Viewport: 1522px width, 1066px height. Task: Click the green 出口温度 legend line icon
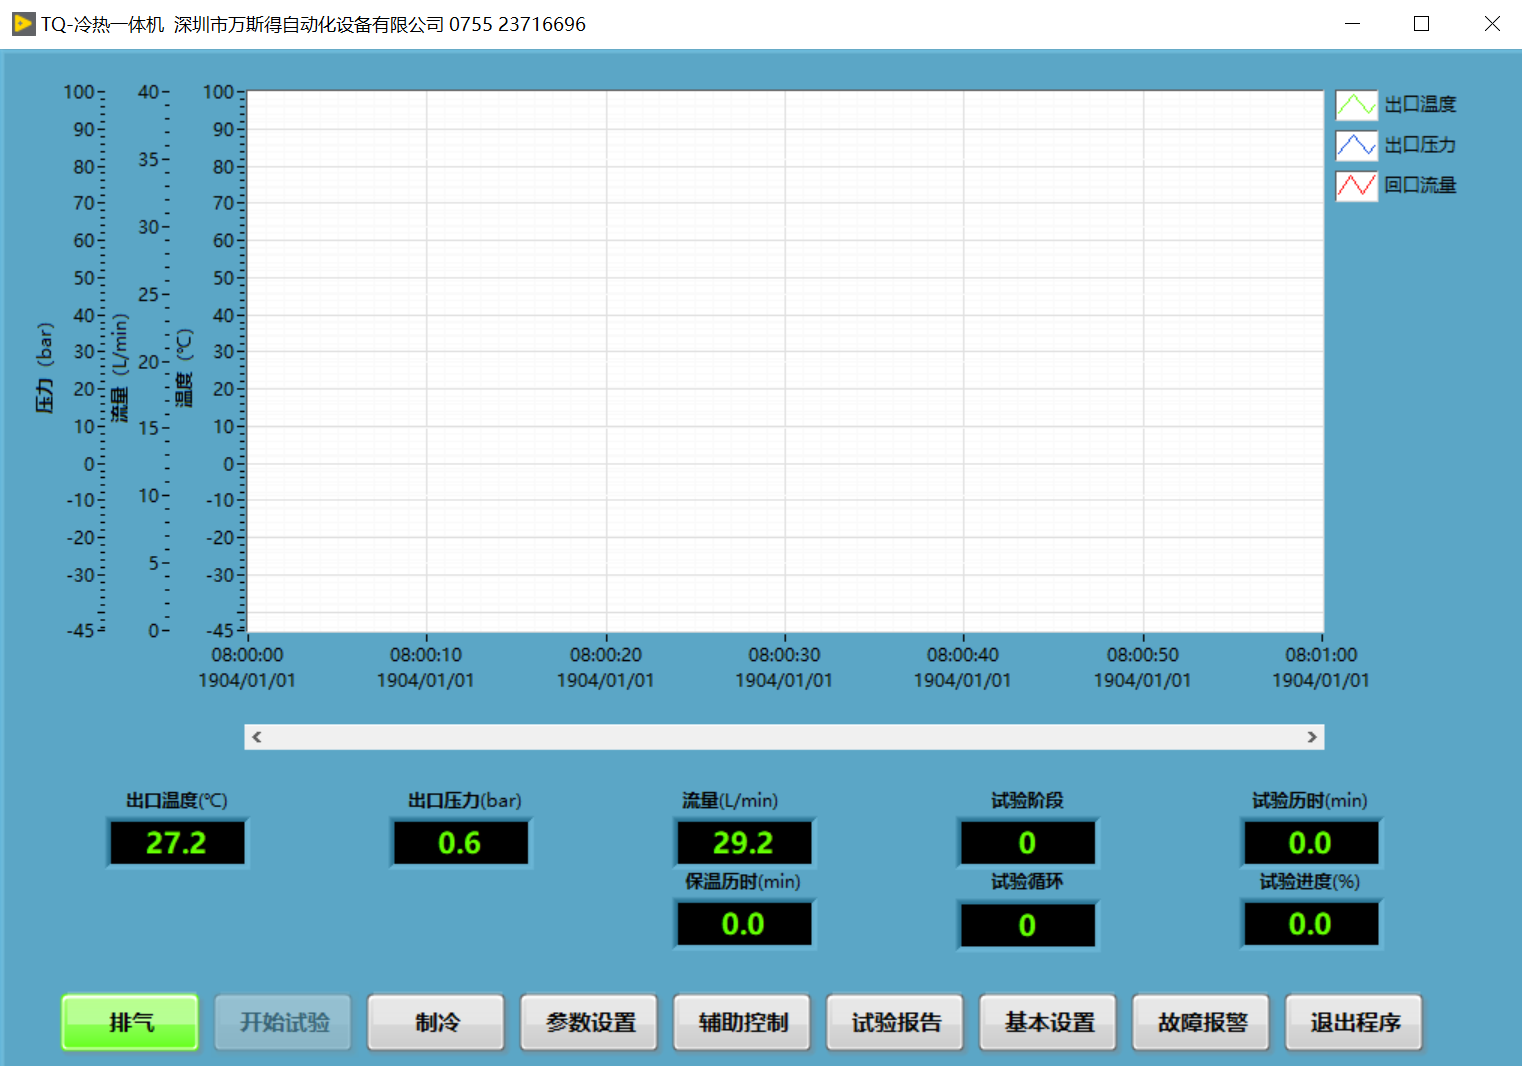pyautogui.click(x=1356, y=105)
